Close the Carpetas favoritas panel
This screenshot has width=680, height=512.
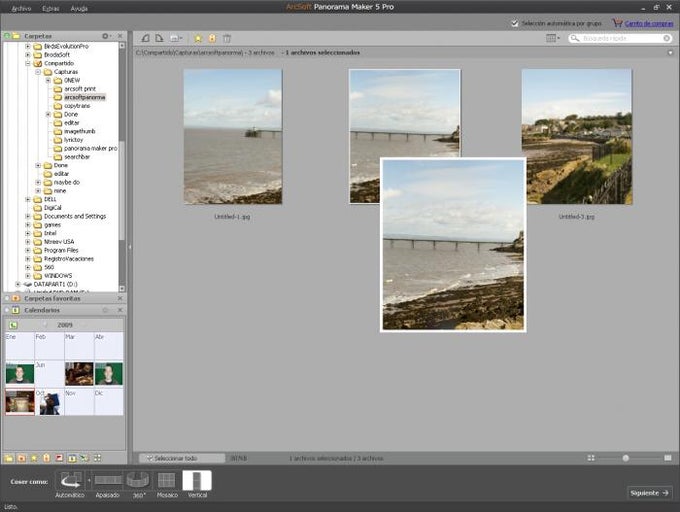click(x=120, y=298)
